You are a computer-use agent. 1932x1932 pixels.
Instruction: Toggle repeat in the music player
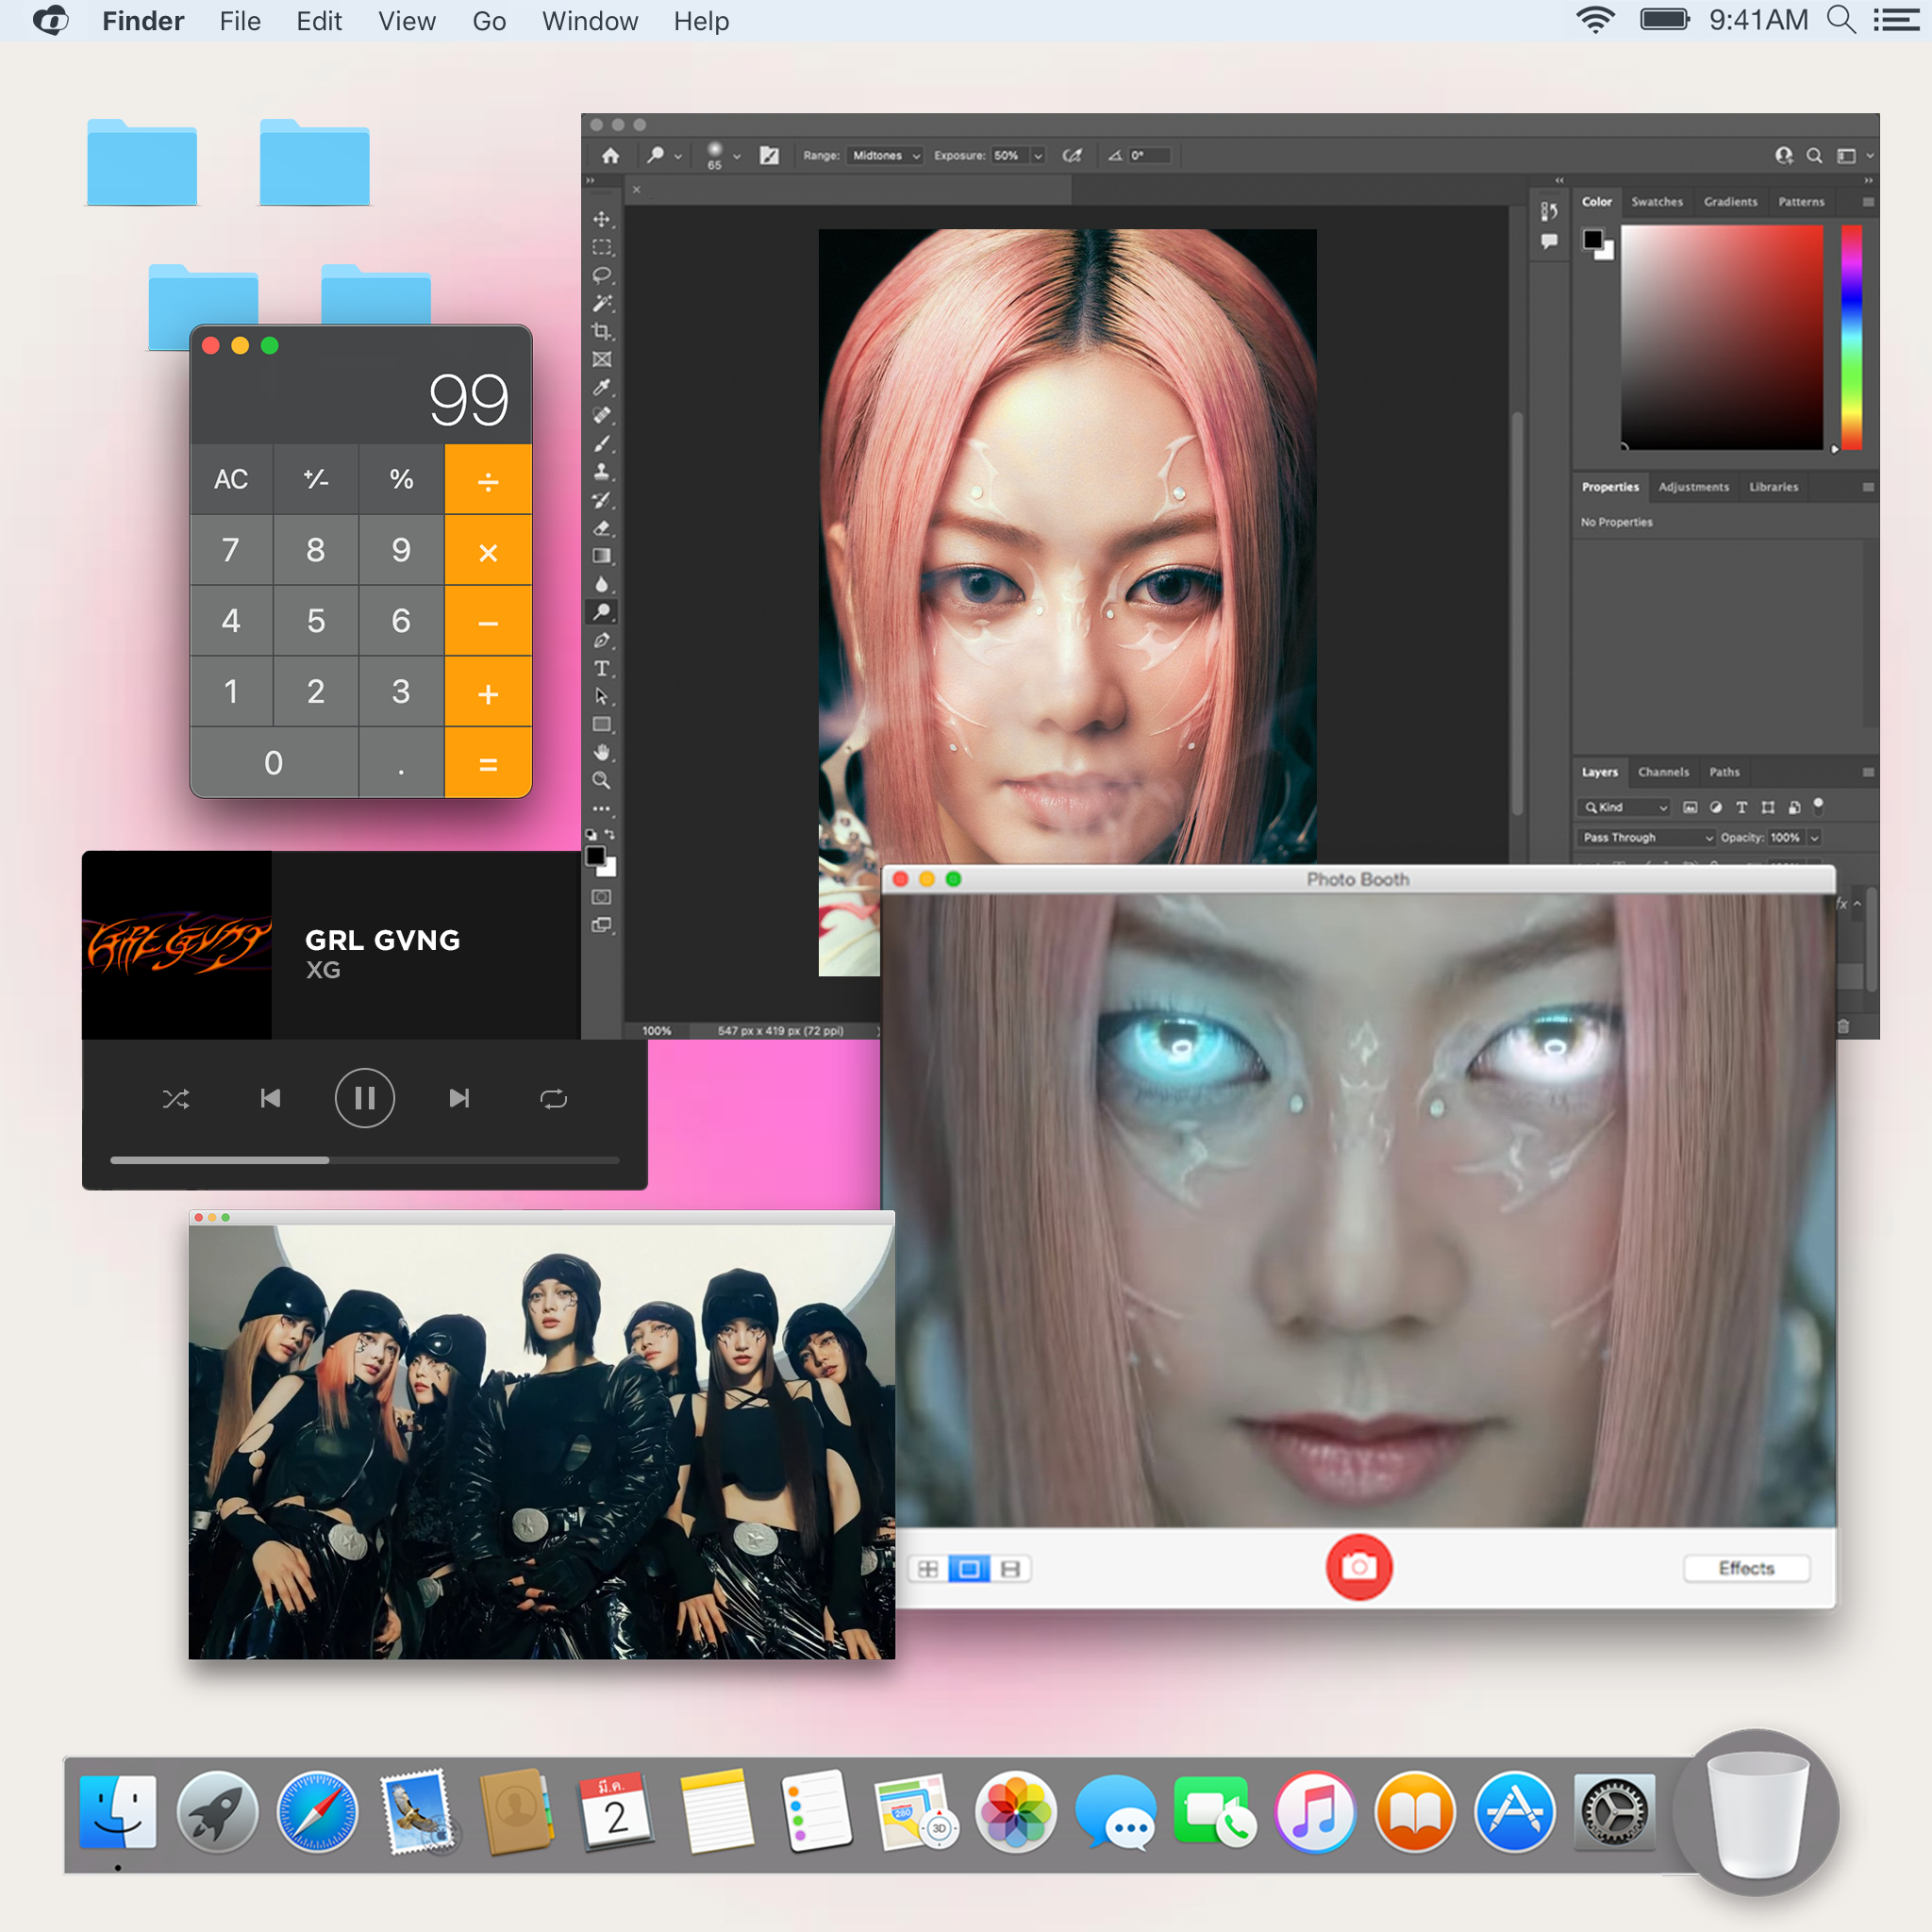(553, 1099)
